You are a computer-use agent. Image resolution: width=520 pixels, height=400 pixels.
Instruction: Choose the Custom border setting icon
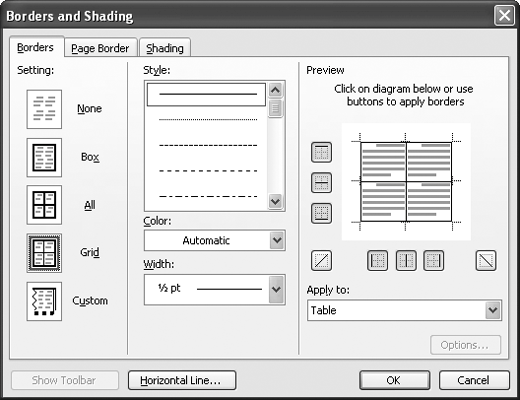pyautogui.click(x=44, y=301)
